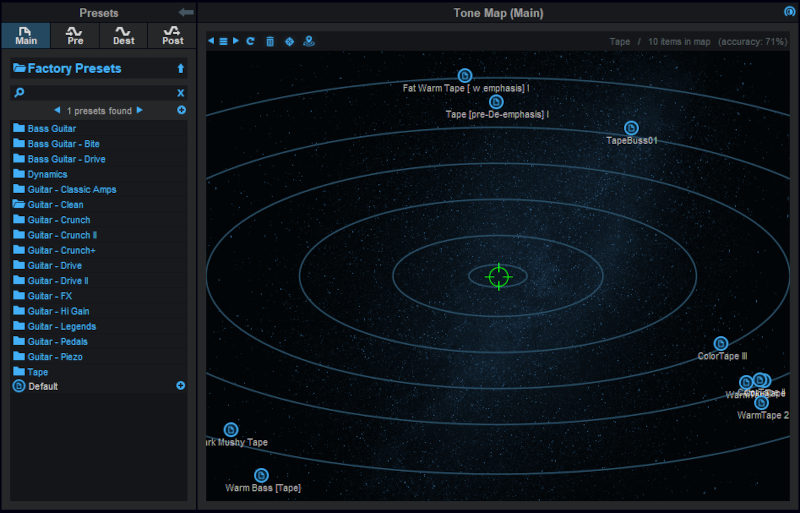The height and width of the screenshot is (513, 800).
Task: Switch to the Pre tab
Action: 75,35
